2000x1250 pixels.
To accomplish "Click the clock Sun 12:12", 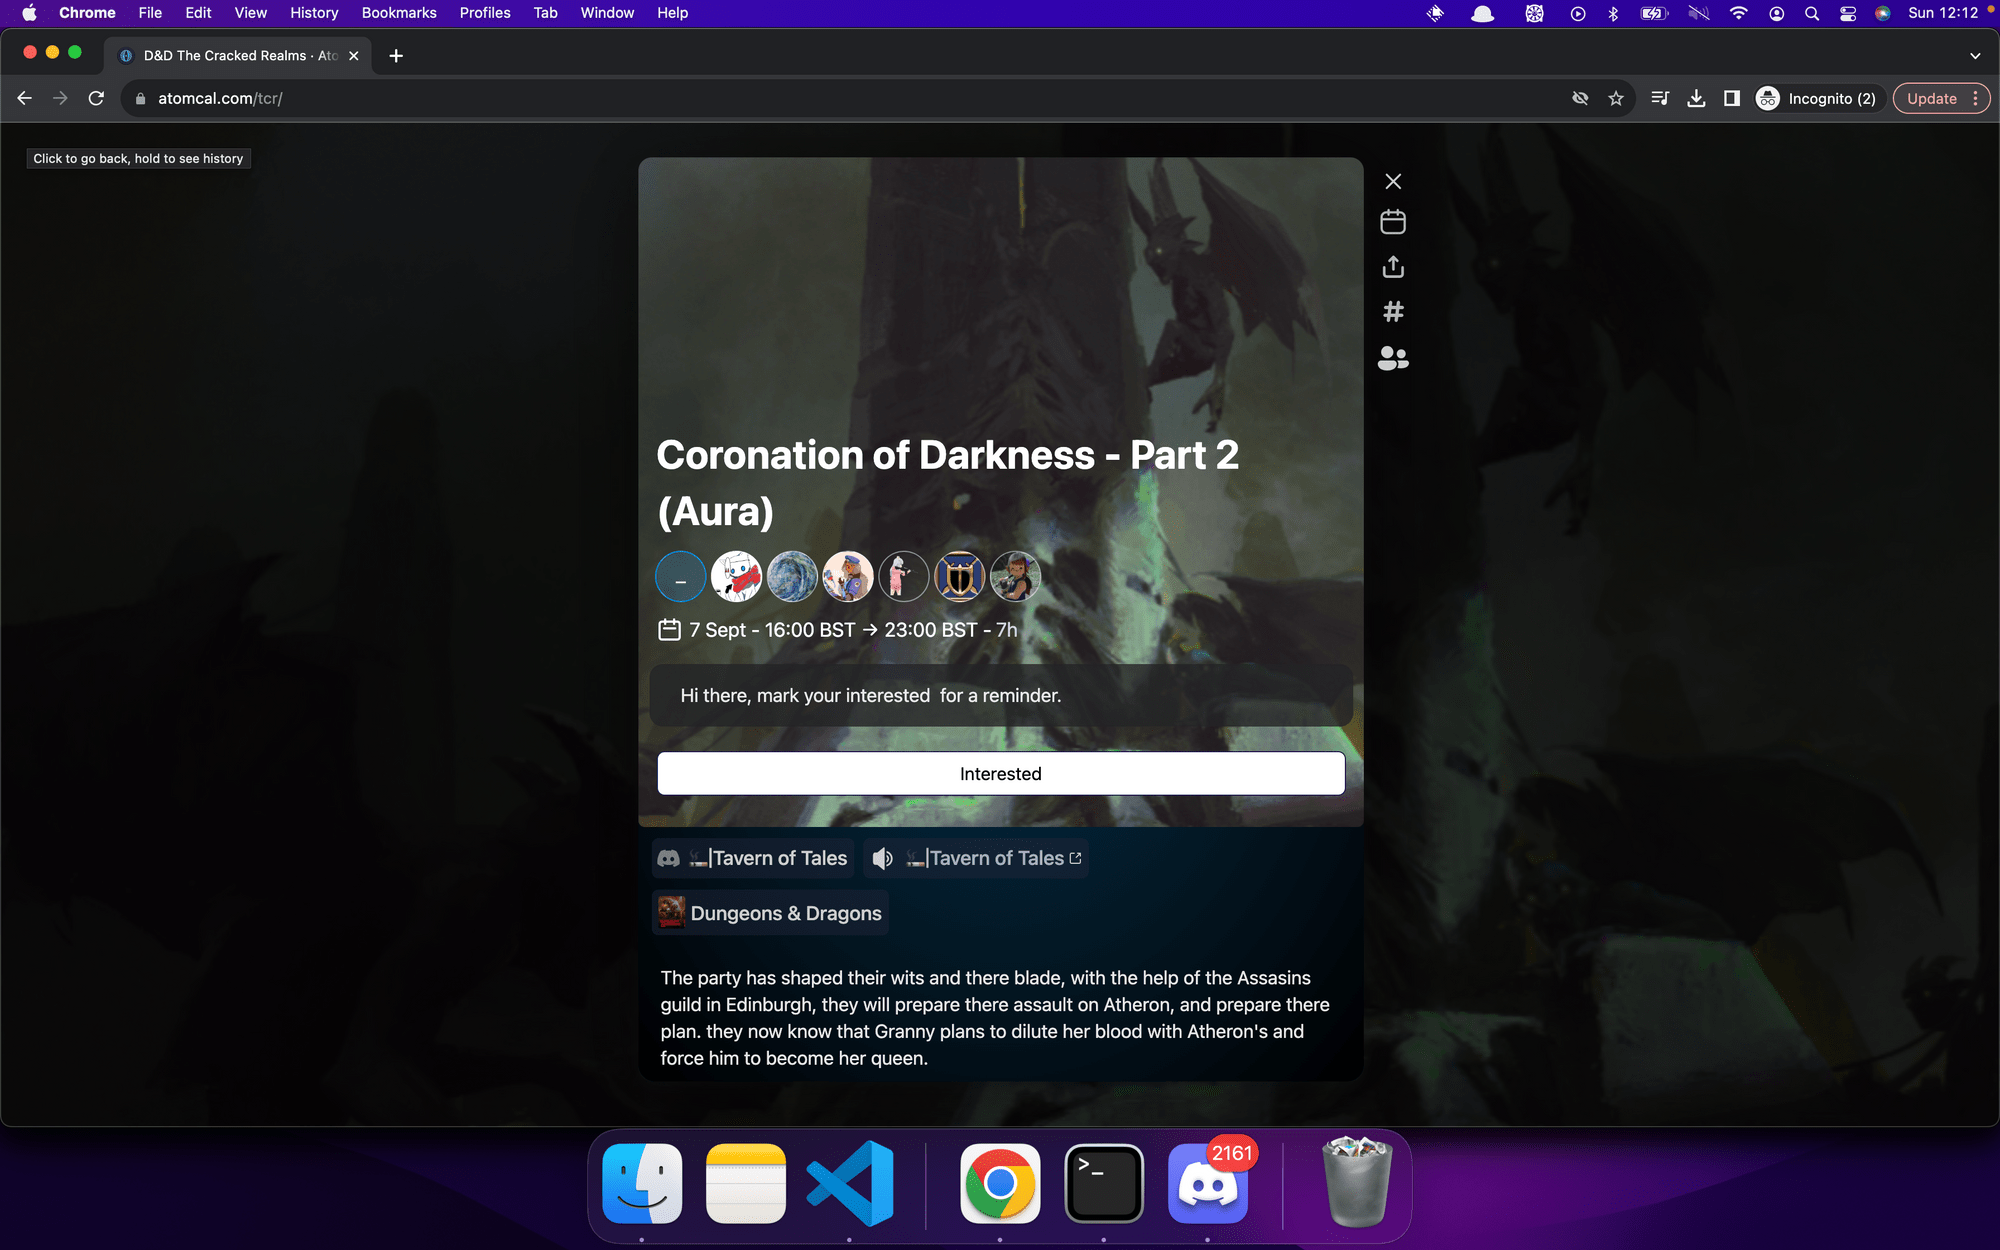I will click(x=1943, y=13).
